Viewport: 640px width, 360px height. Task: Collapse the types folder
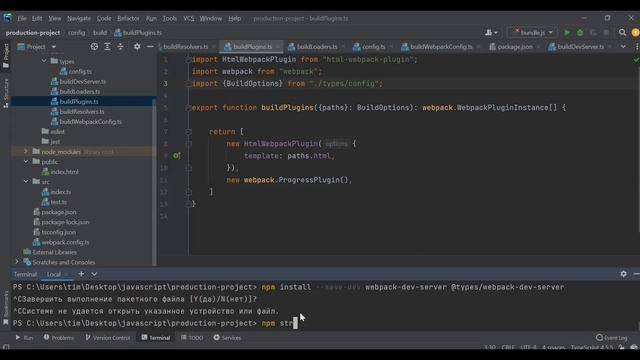44,61
